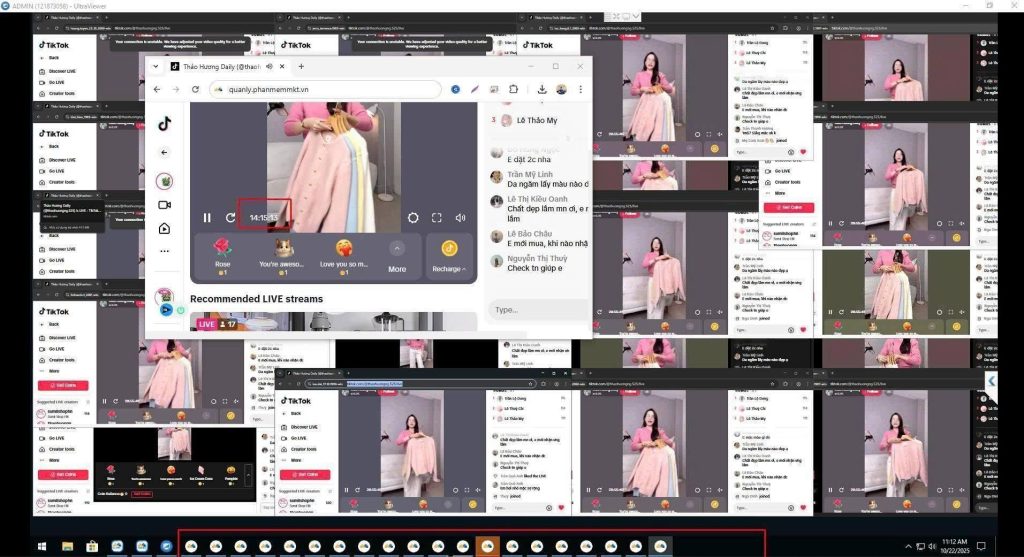Send the Love you so much gift

tap(344, 256)
